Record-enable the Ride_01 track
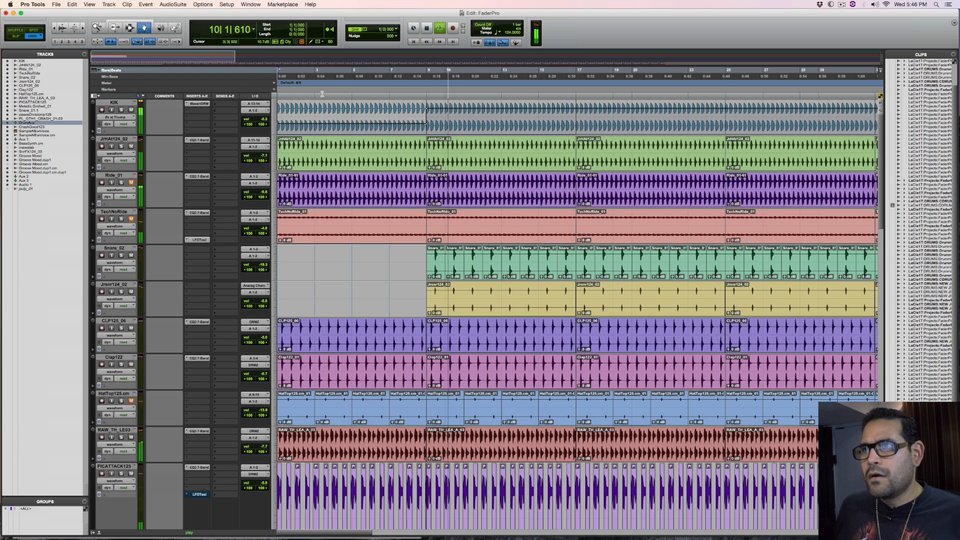The height and width of the screenshot is (540, 960). coord(102,182)
